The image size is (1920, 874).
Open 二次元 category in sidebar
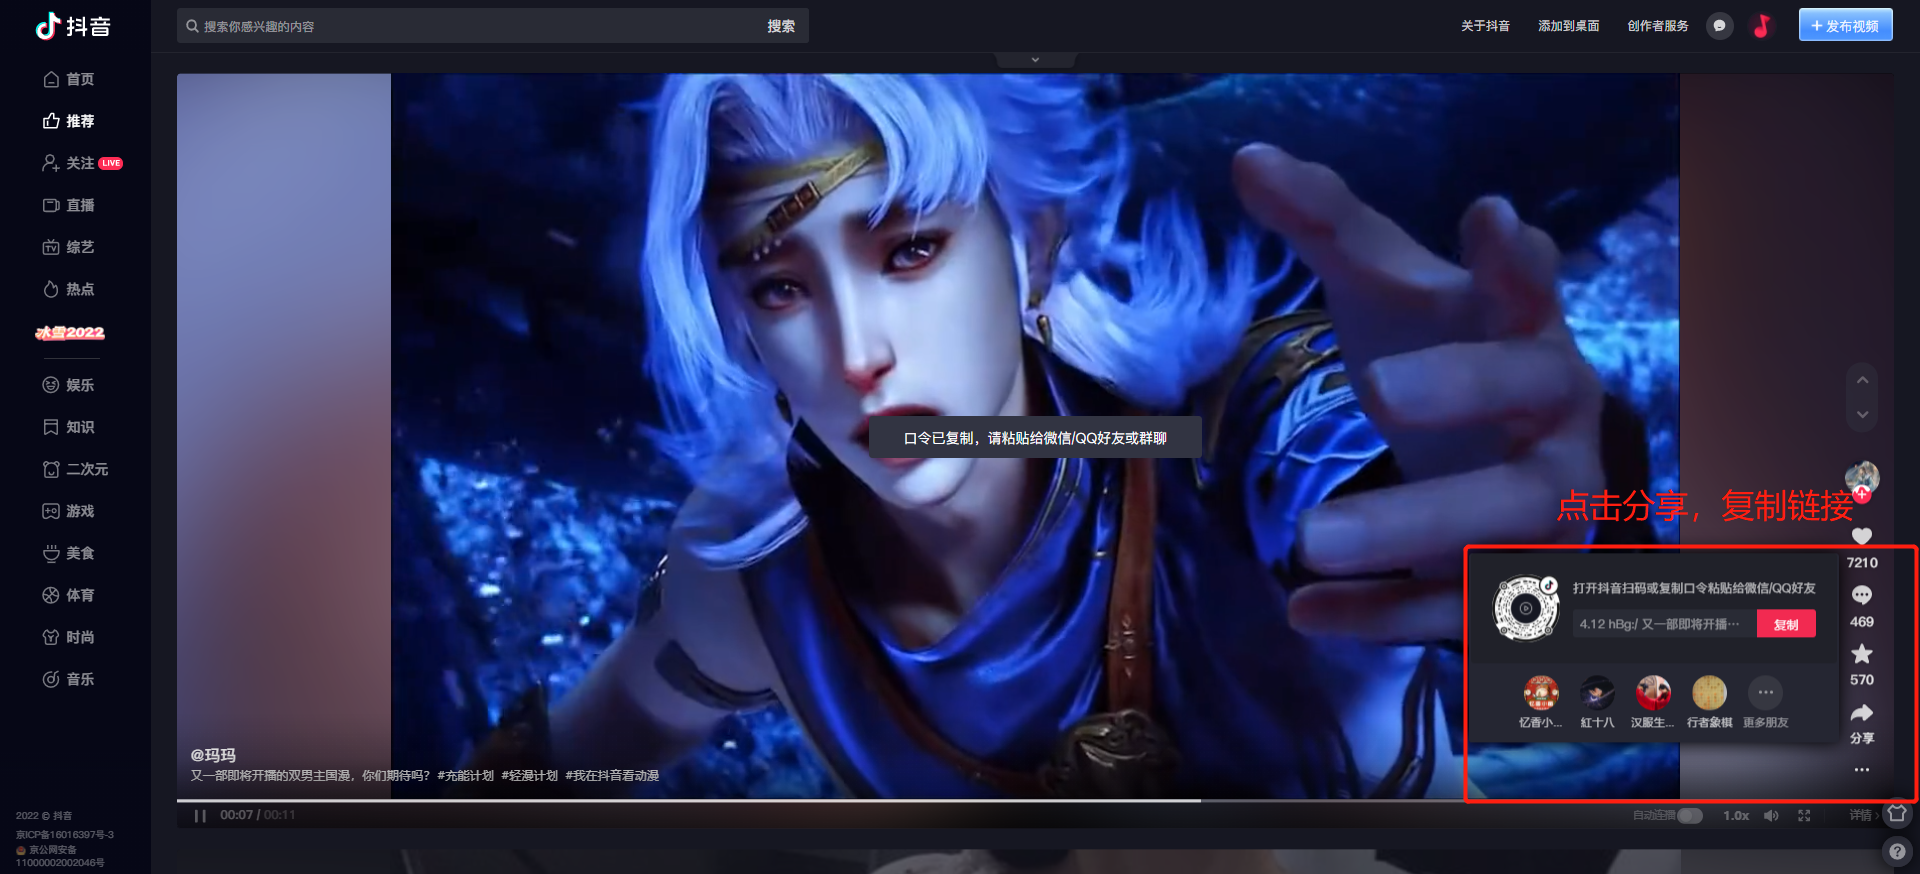75,469
